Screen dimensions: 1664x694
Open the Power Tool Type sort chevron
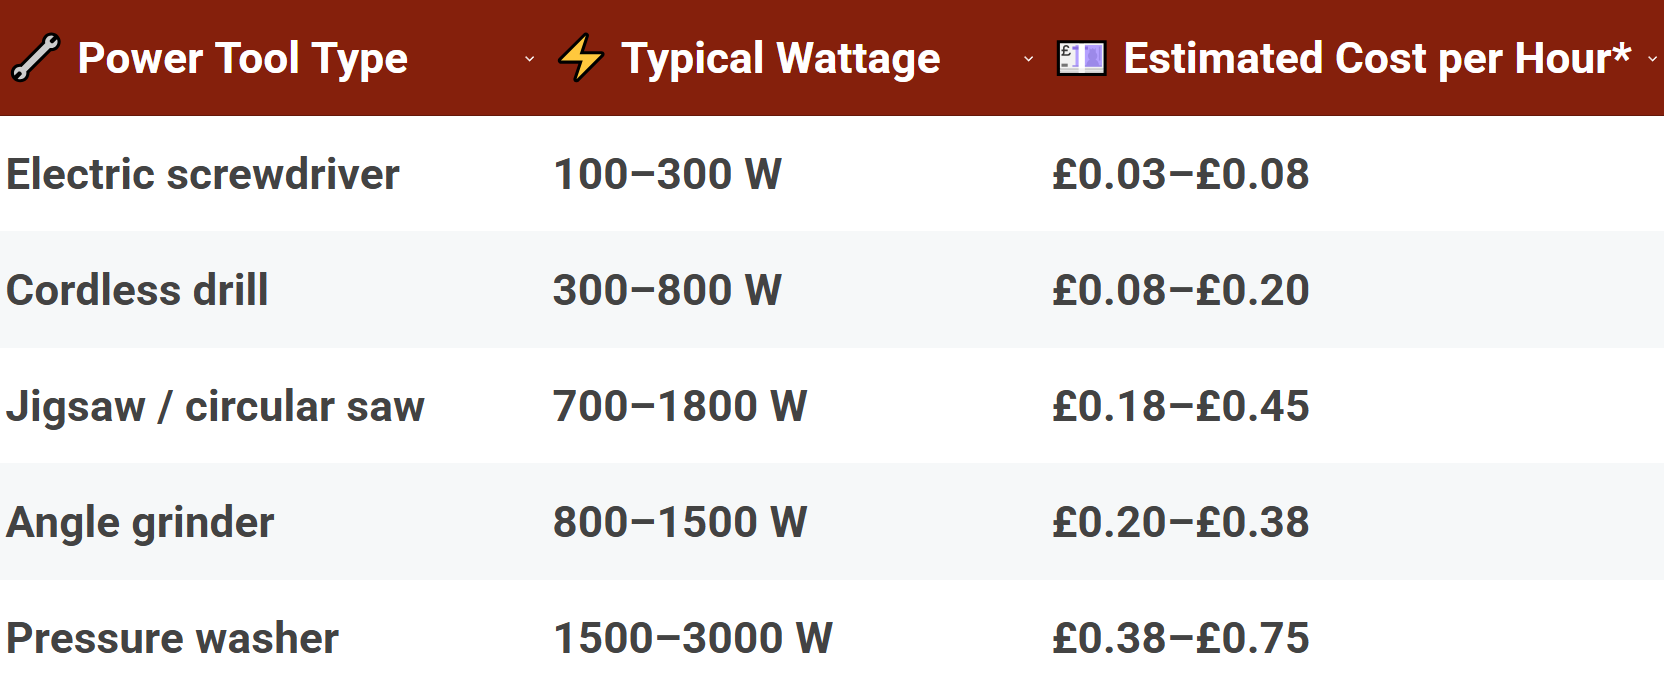pyautogui.click(x=530, y=59)
